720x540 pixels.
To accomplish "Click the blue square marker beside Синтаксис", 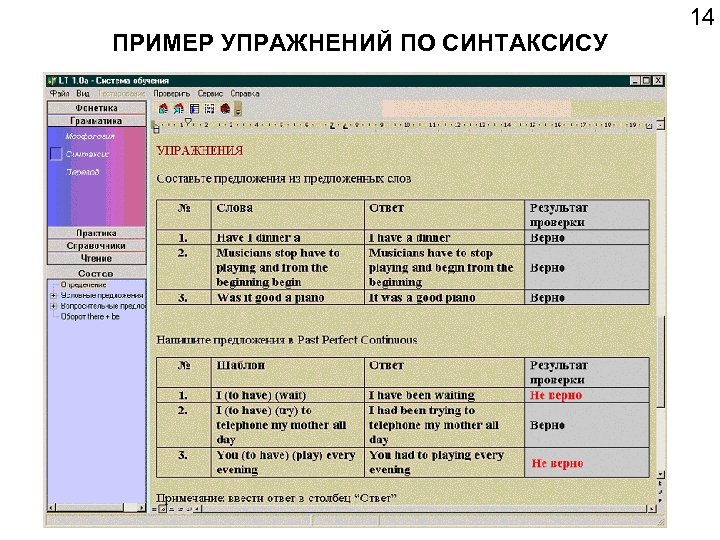I will 56,154.
